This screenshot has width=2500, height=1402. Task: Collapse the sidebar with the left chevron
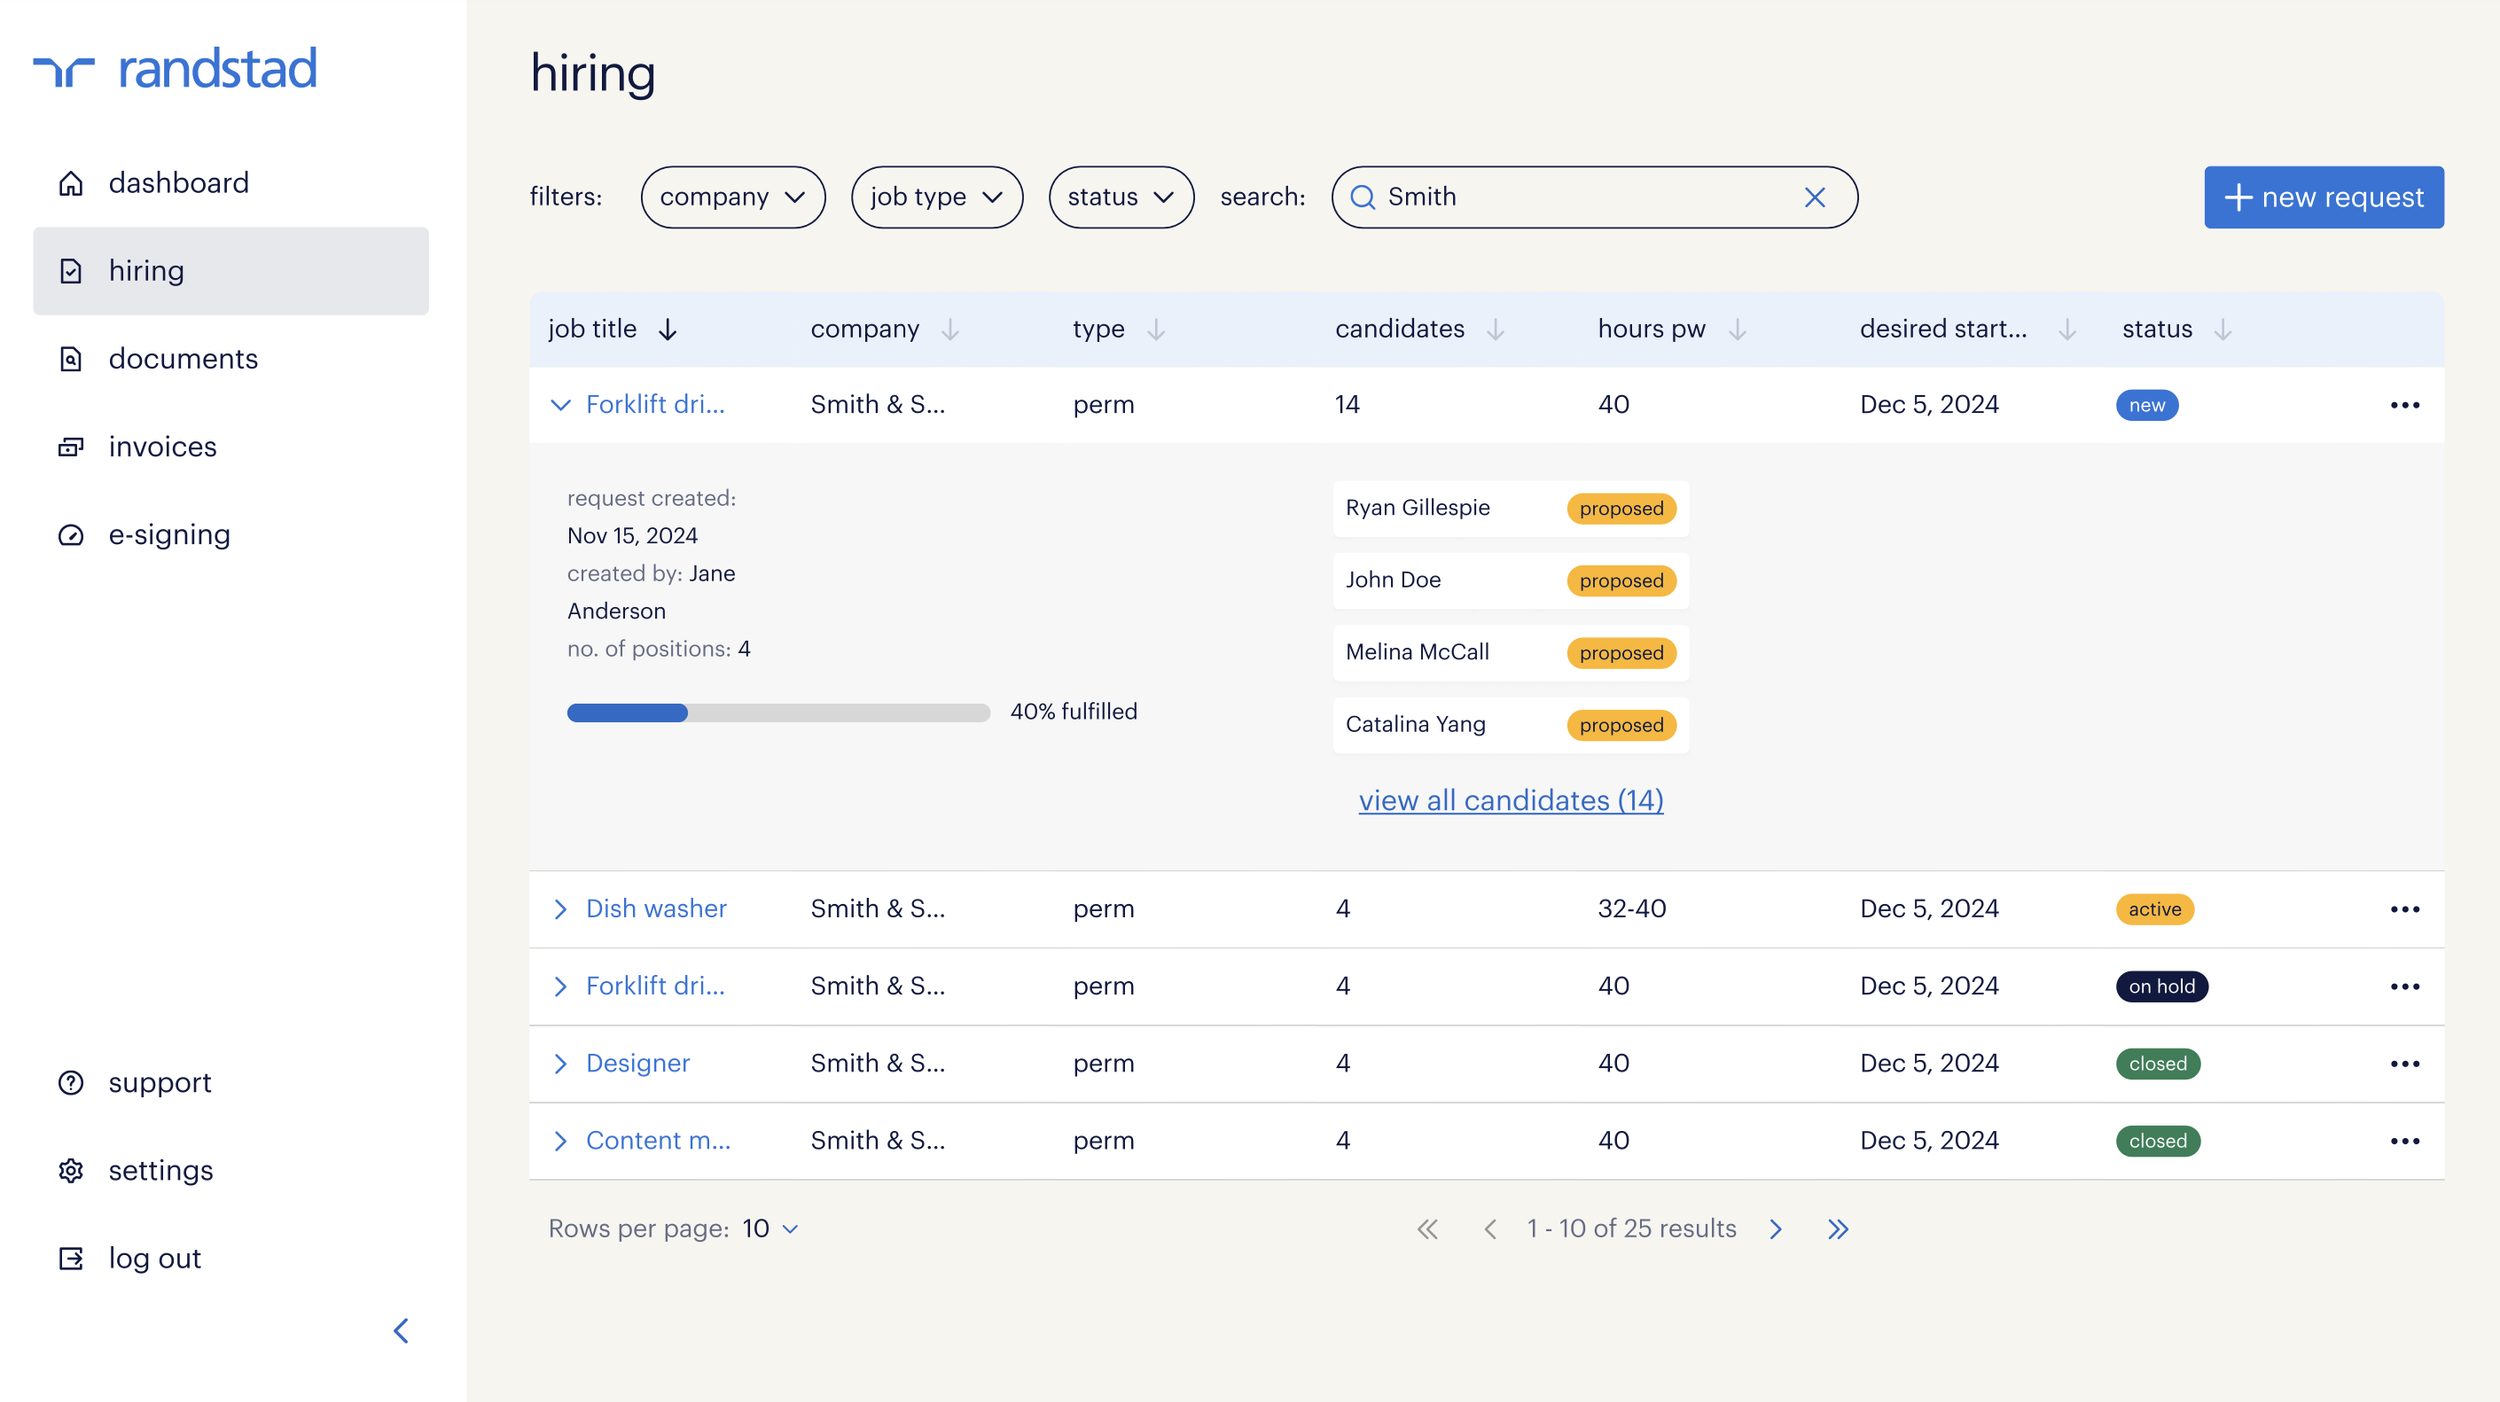click(x=401, y=1330)
